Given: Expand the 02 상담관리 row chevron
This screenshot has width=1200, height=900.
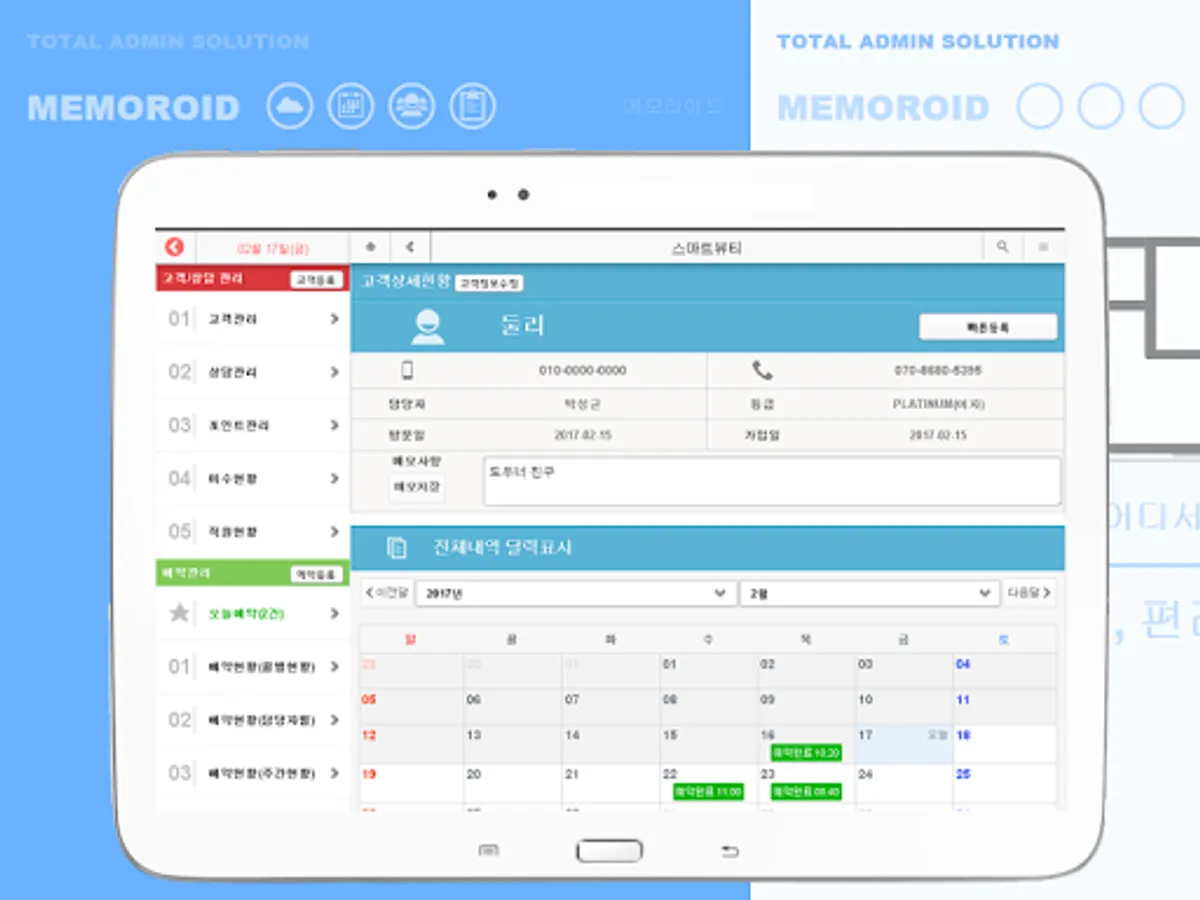Looking at the screenshot, I should pos(335,372).
